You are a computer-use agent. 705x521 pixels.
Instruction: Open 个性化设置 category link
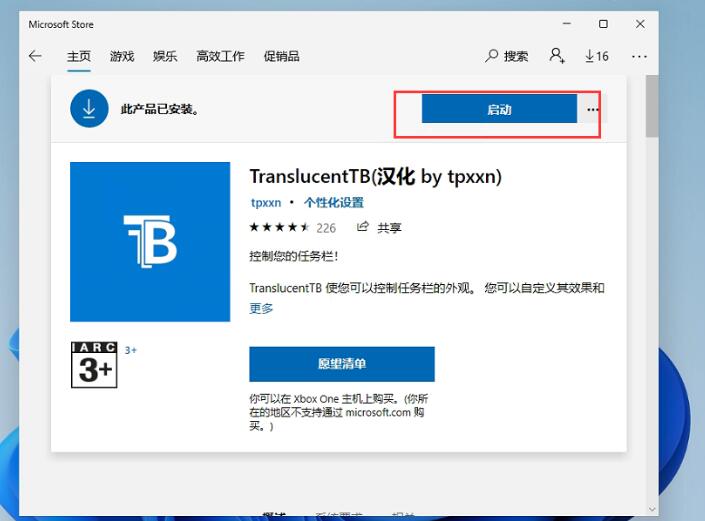pos(334,203)
